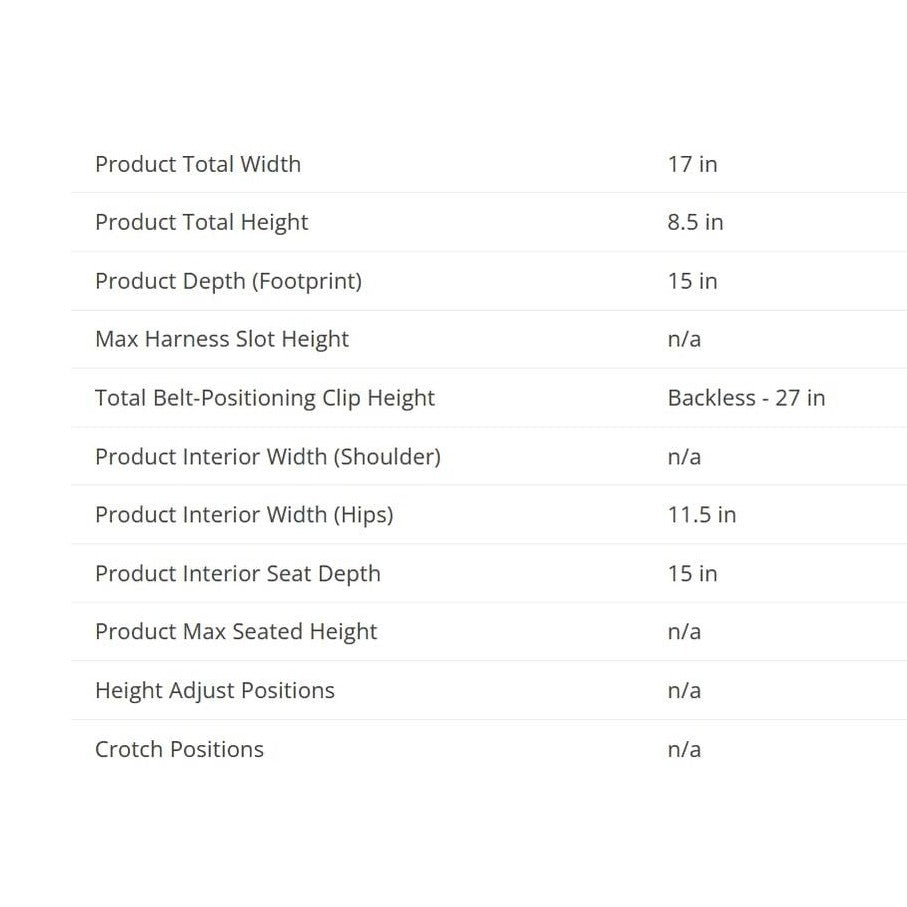
Task: Select the Crotch Positions label
Action: 179,750
